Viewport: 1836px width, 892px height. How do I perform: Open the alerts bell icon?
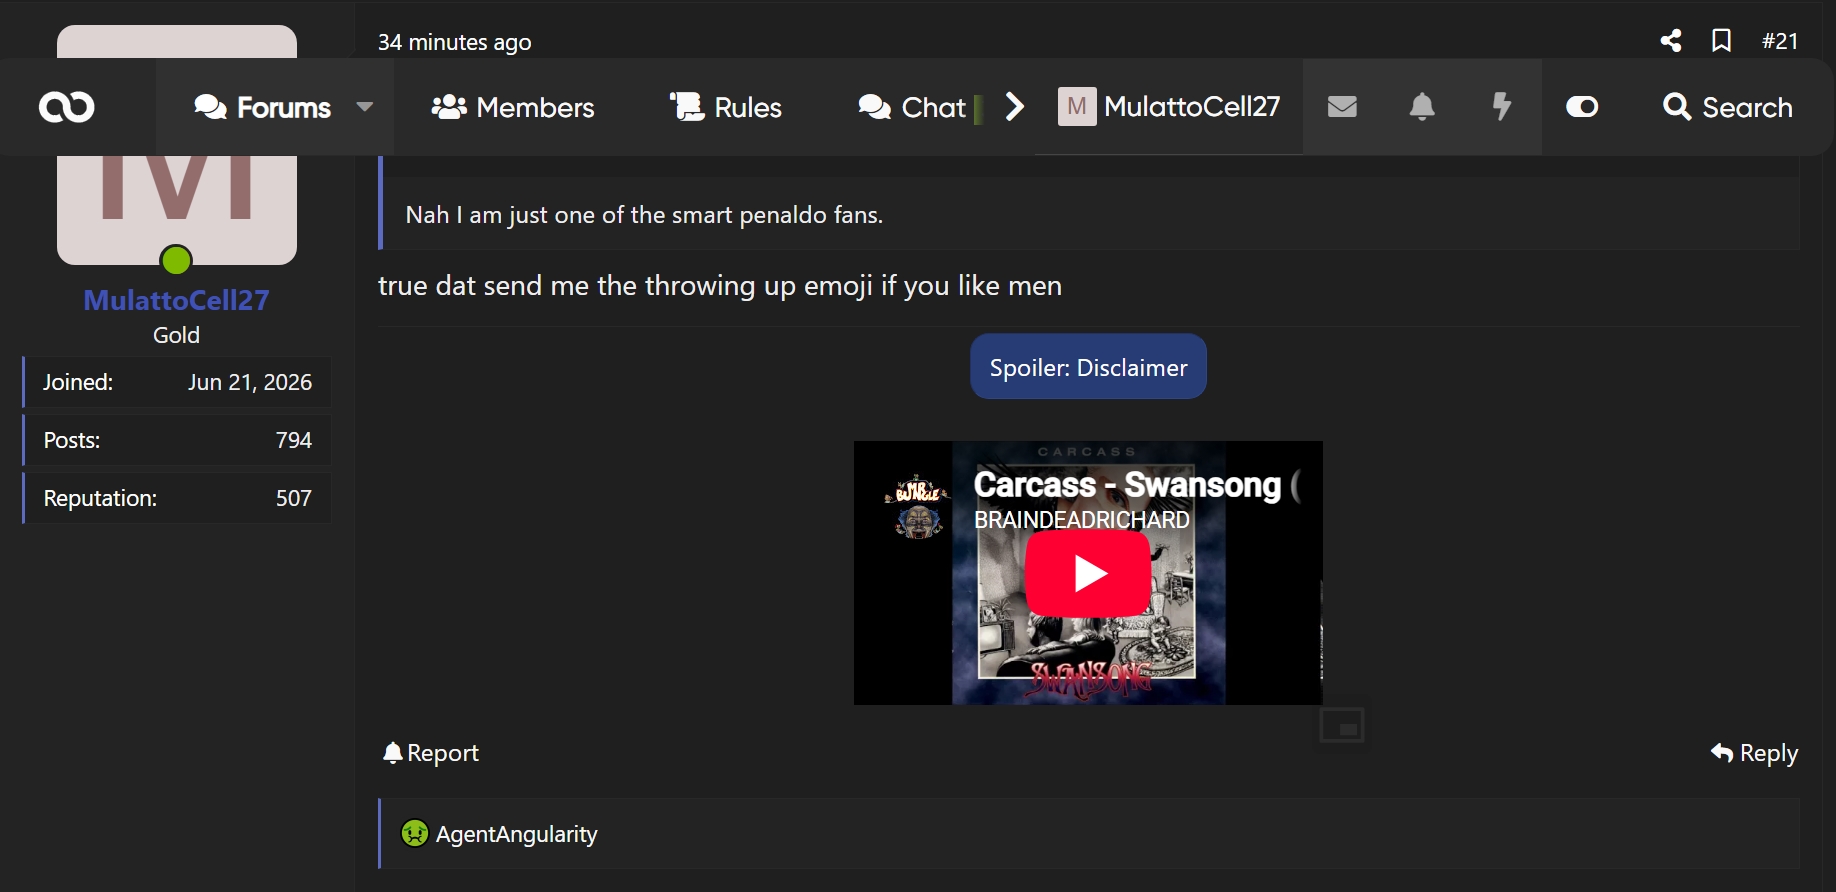pyautogui.click(x=1422, y=106)
